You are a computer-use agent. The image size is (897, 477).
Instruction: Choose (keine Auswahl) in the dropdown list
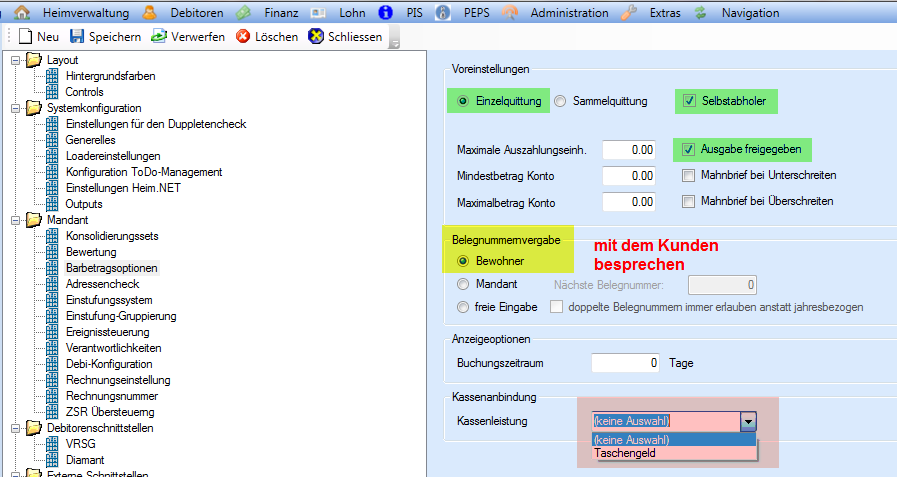click(674, 440)
